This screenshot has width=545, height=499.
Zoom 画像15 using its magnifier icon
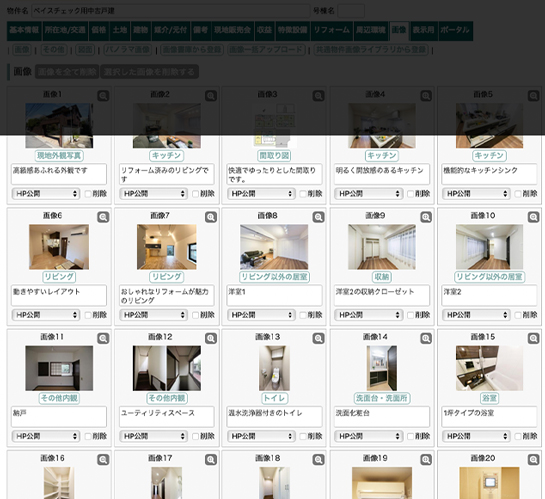point(534,338)
